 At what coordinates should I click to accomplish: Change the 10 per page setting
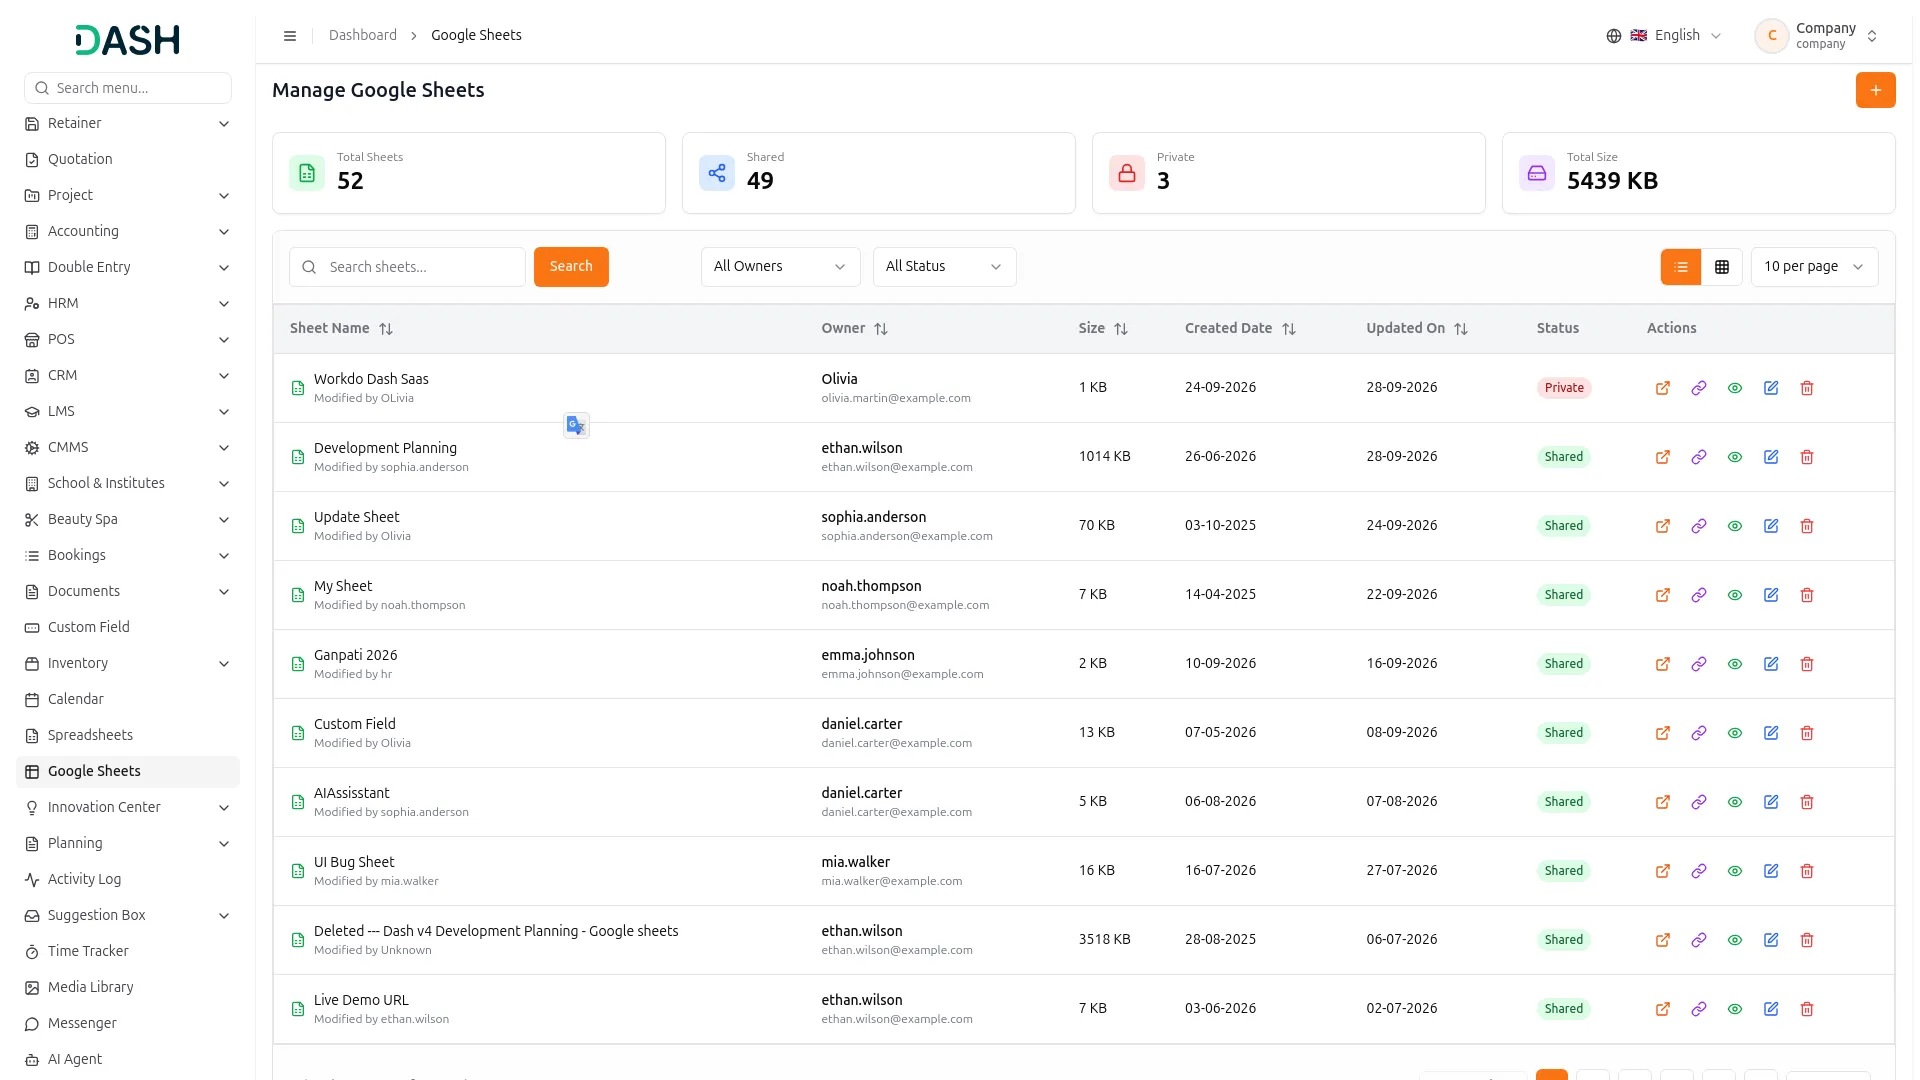(1814, 267)
